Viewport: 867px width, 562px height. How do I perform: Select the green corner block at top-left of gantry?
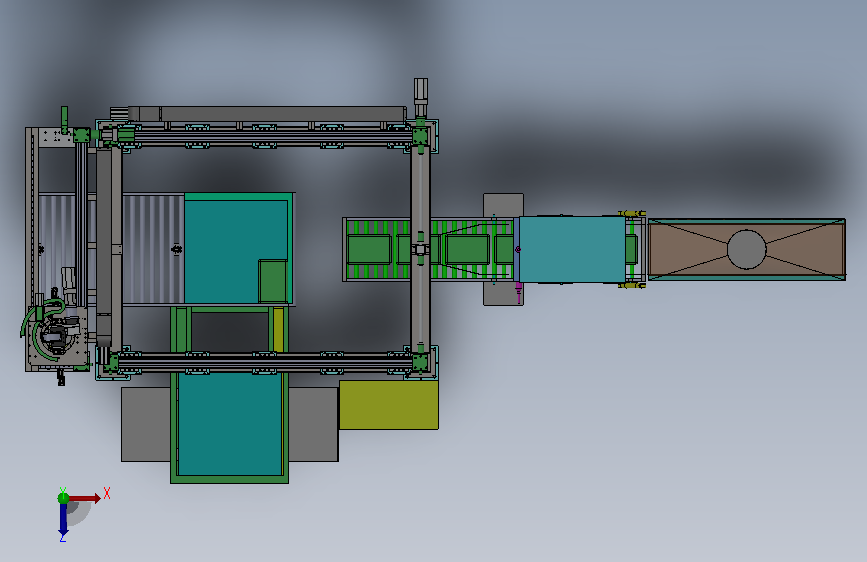tap(81, 135)
